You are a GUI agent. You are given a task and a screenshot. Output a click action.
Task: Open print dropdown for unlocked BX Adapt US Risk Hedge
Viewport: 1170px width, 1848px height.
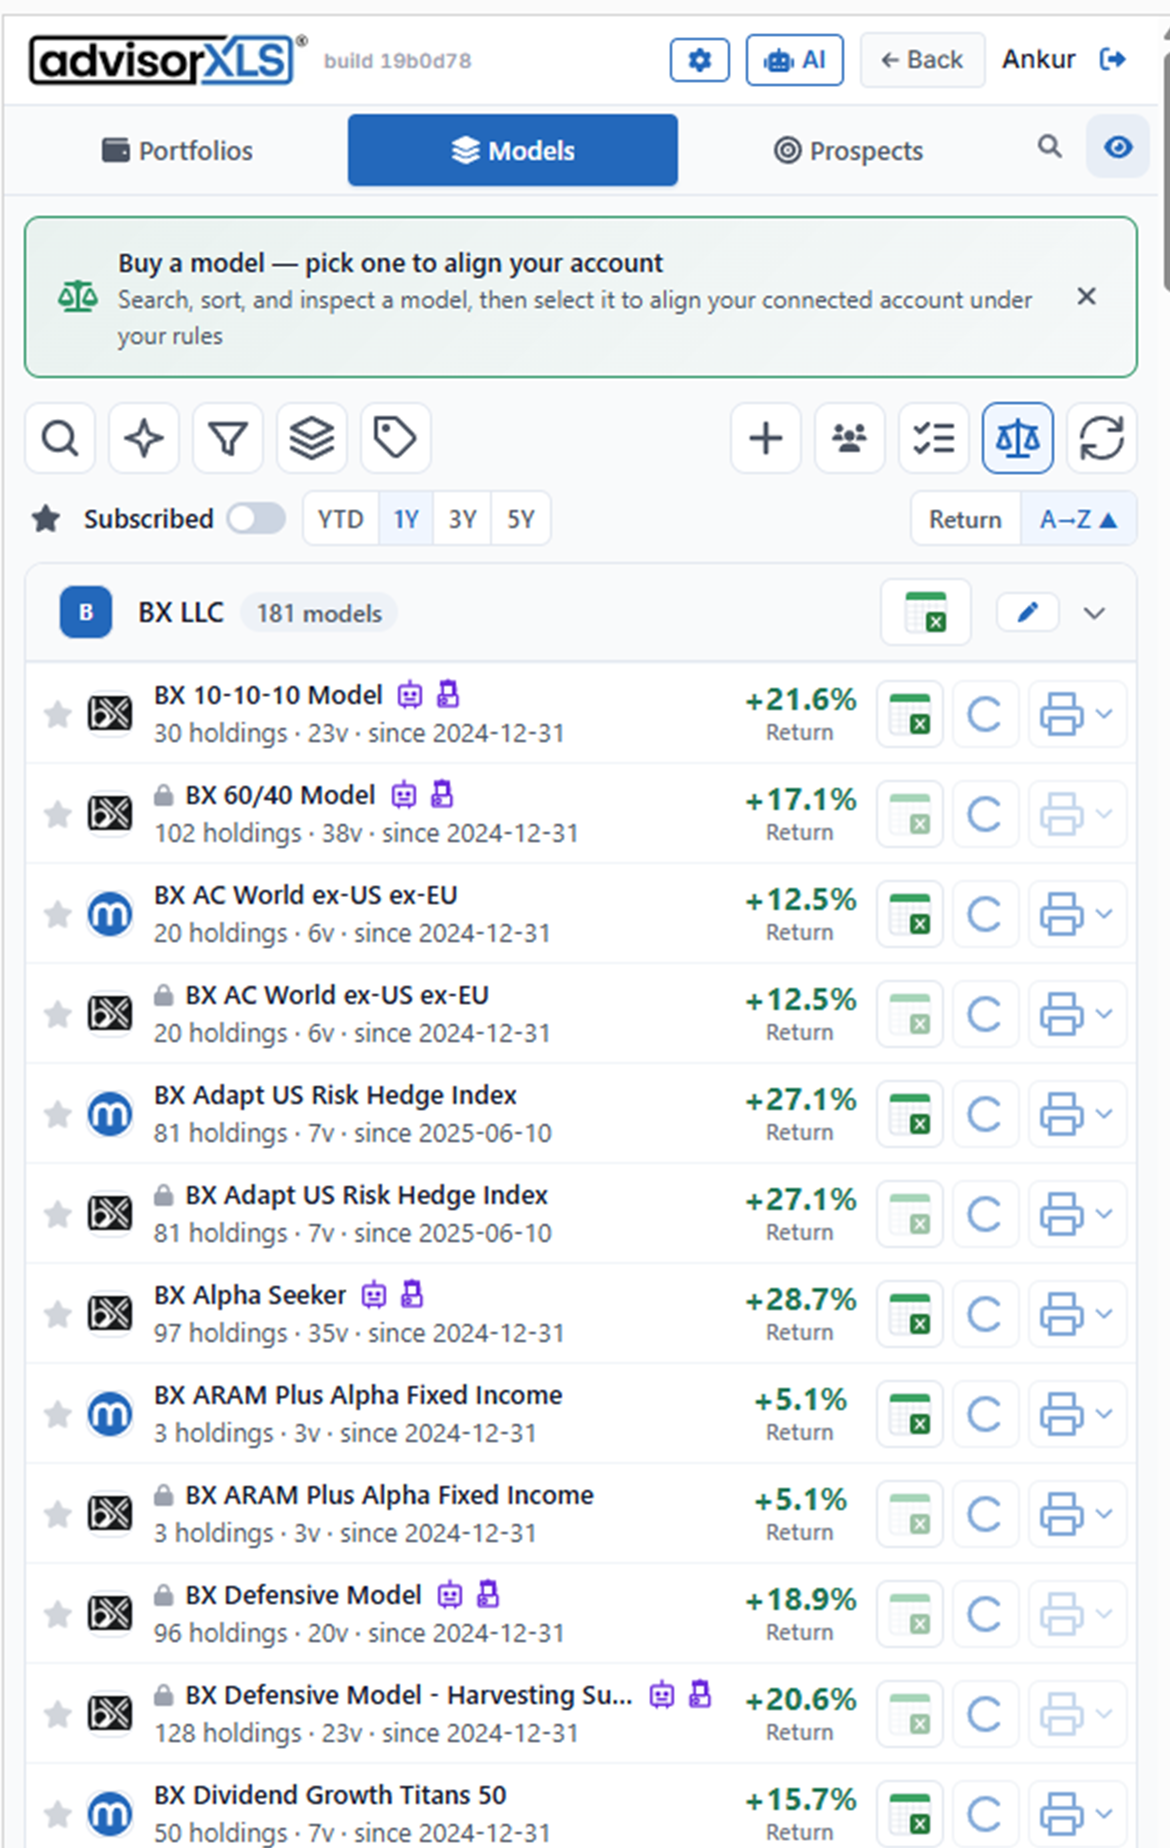(x=1104, y=1114)
